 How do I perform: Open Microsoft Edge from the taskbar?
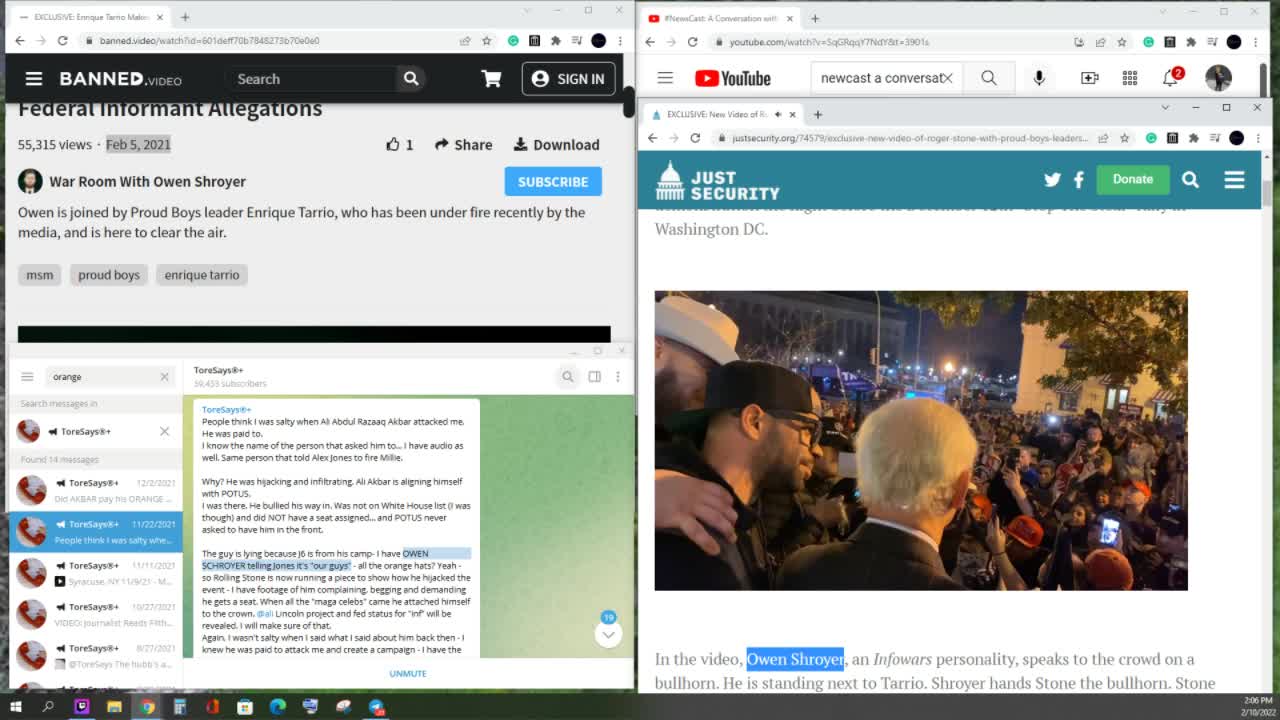click(277, 706)
